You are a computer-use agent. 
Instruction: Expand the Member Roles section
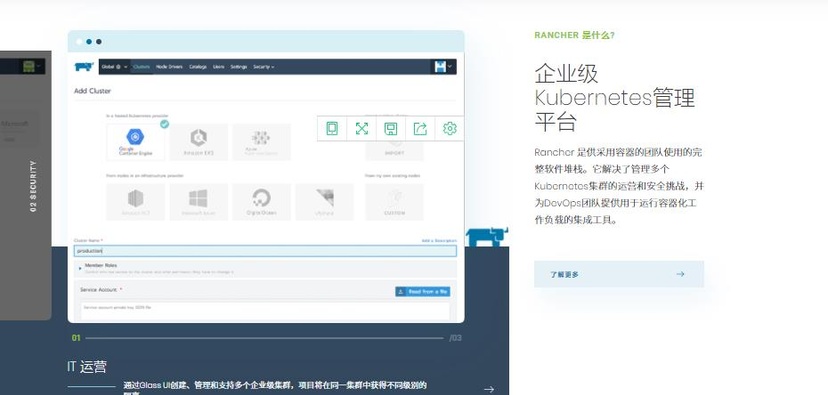(x=265, y=268)
